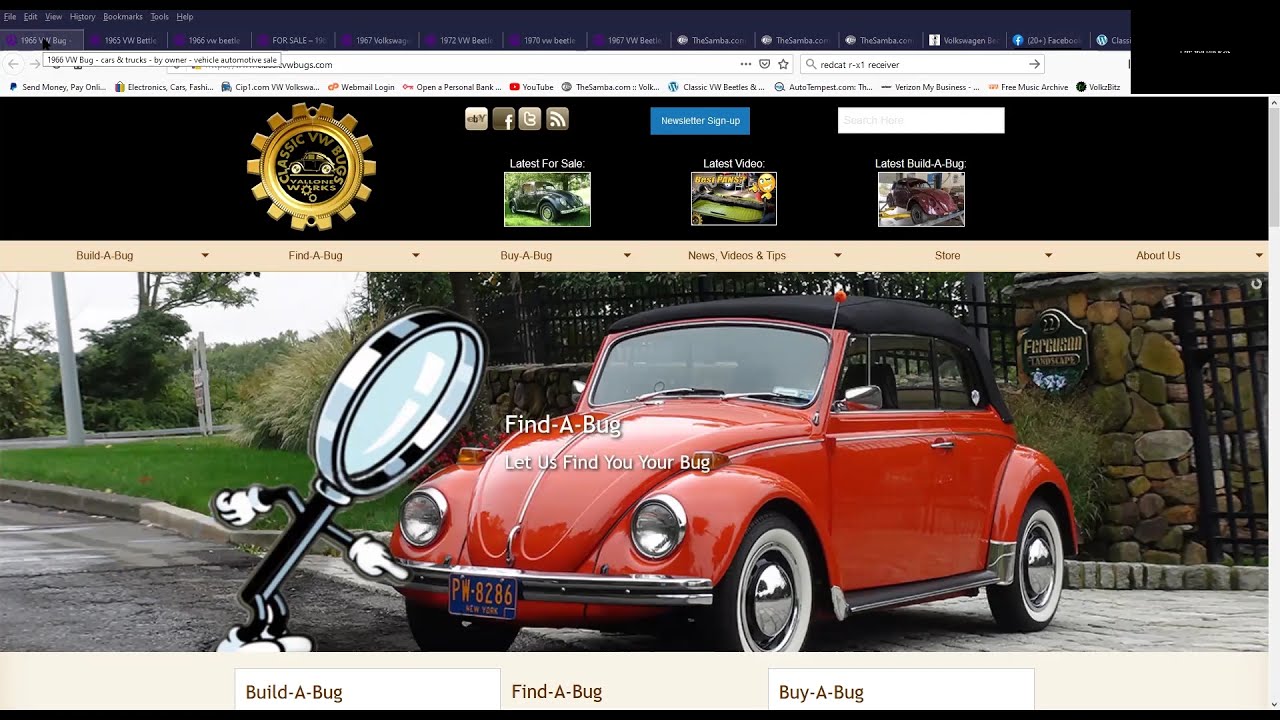Switch to the 1965 VW Beetle tab
Screen dimensions: 1280x720
125,40
